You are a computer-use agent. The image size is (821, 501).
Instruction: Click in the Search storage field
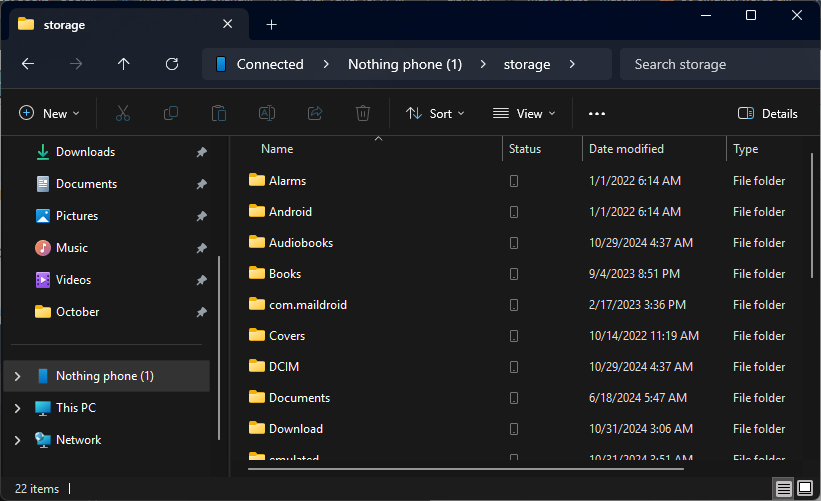(x=715, y=64)
